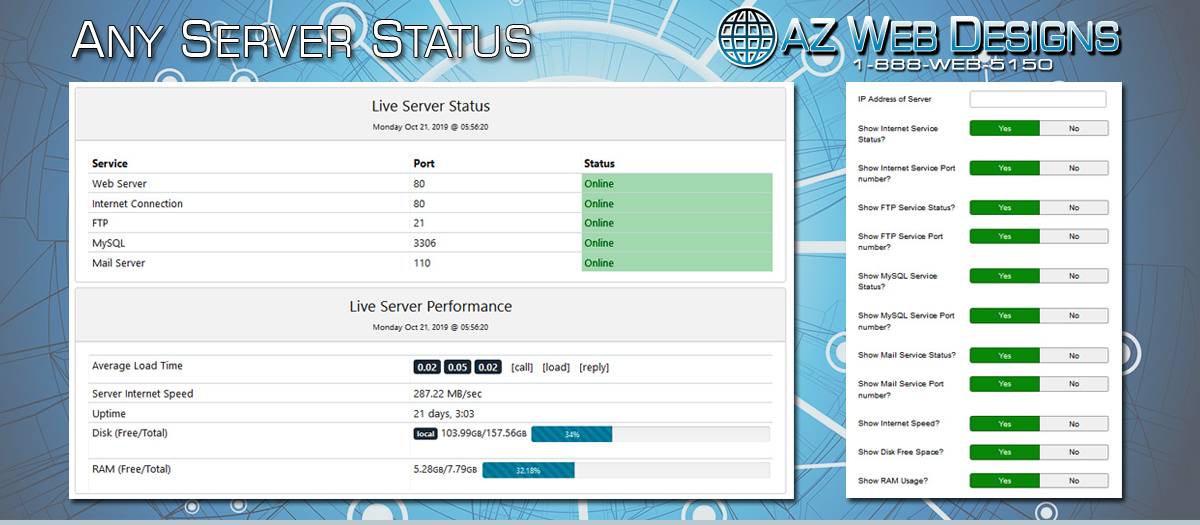
Task: Click the [reply] link
Action: tap(594, 367)
